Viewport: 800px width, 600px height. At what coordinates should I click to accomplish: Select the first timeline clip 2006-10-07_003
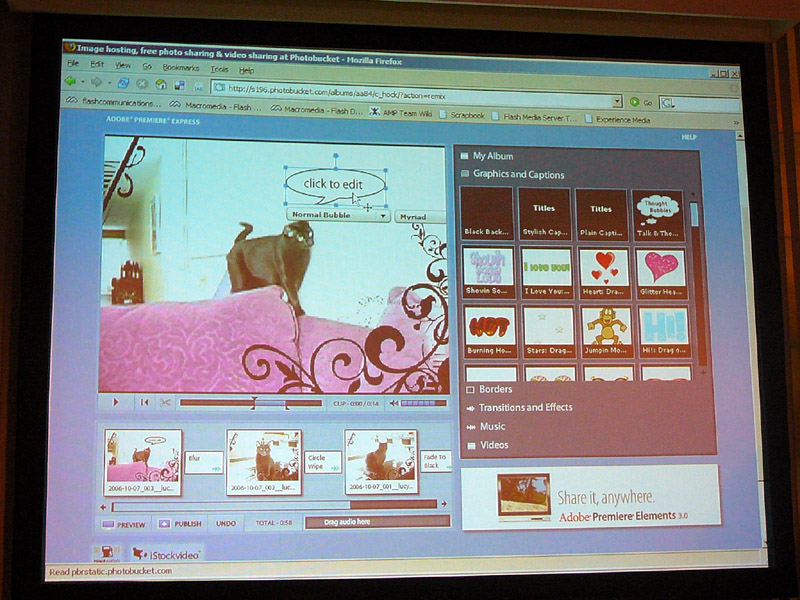click(x=143, y=462)
